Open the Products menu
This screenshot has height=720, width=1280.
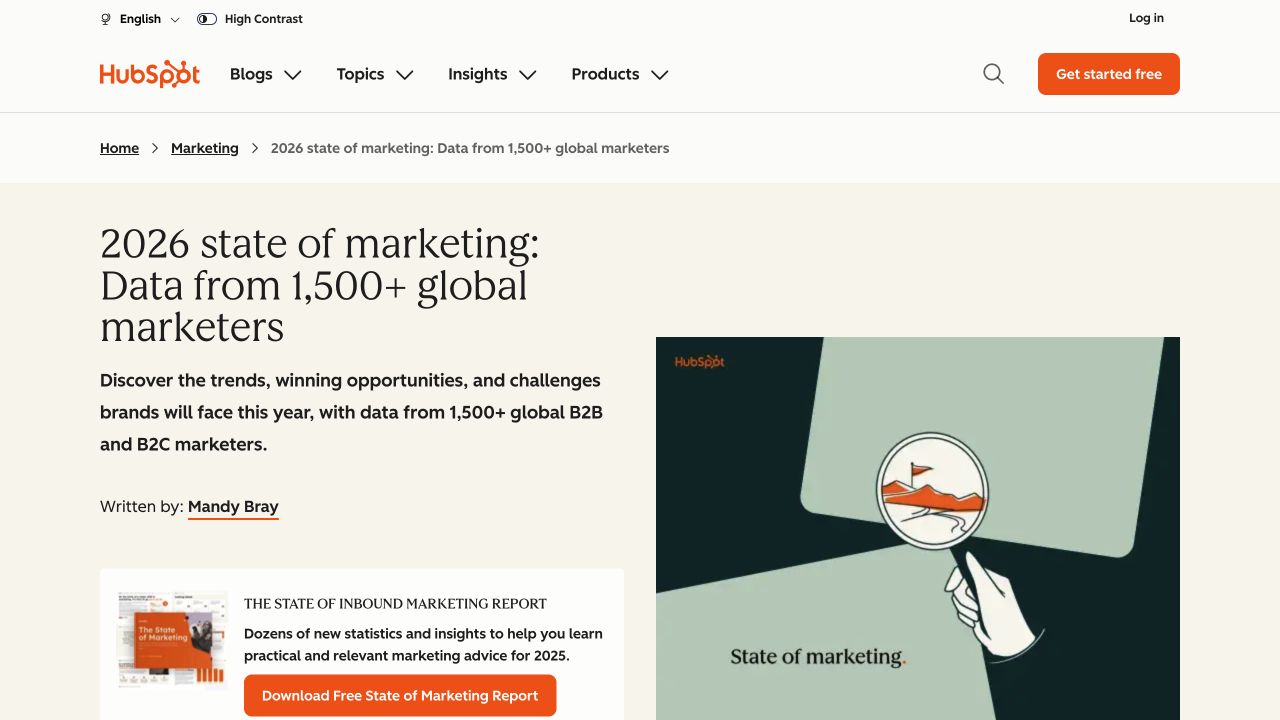(620, 74)
